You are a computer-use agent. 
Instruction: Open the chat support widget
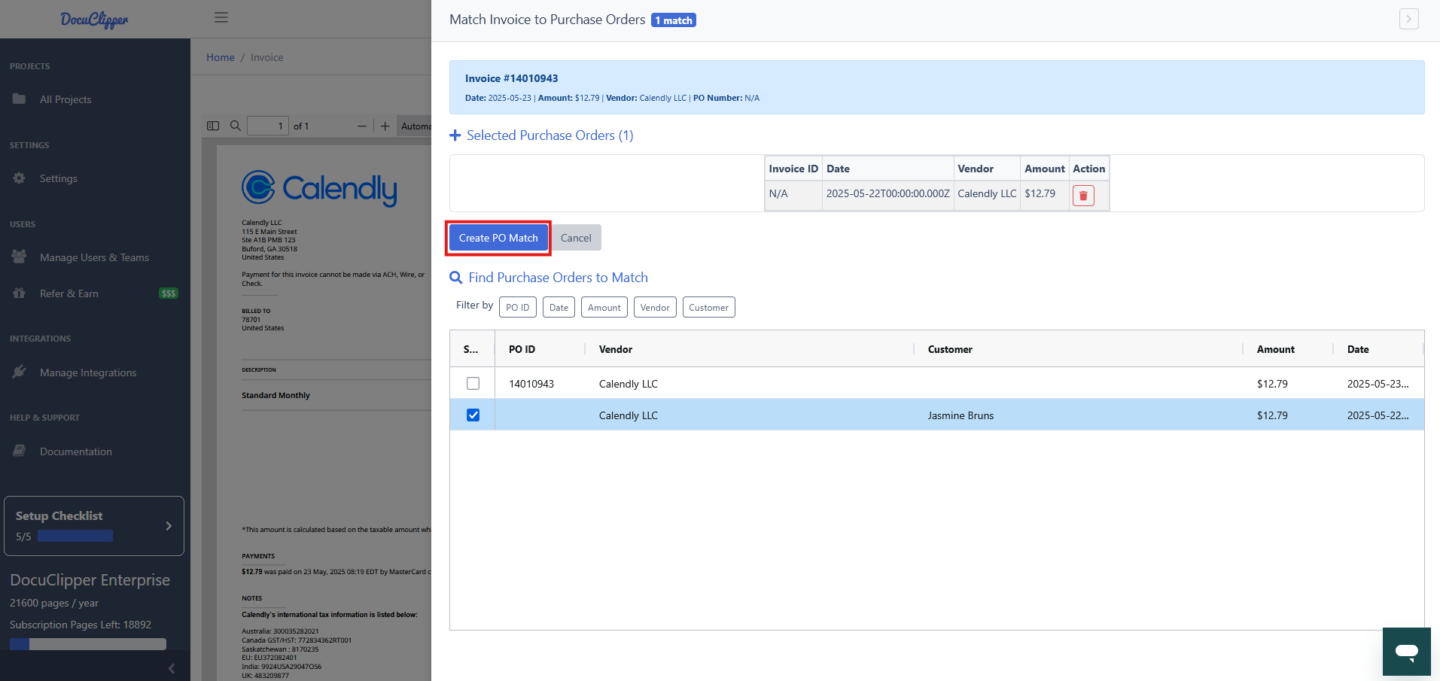tap(1407, 652)
